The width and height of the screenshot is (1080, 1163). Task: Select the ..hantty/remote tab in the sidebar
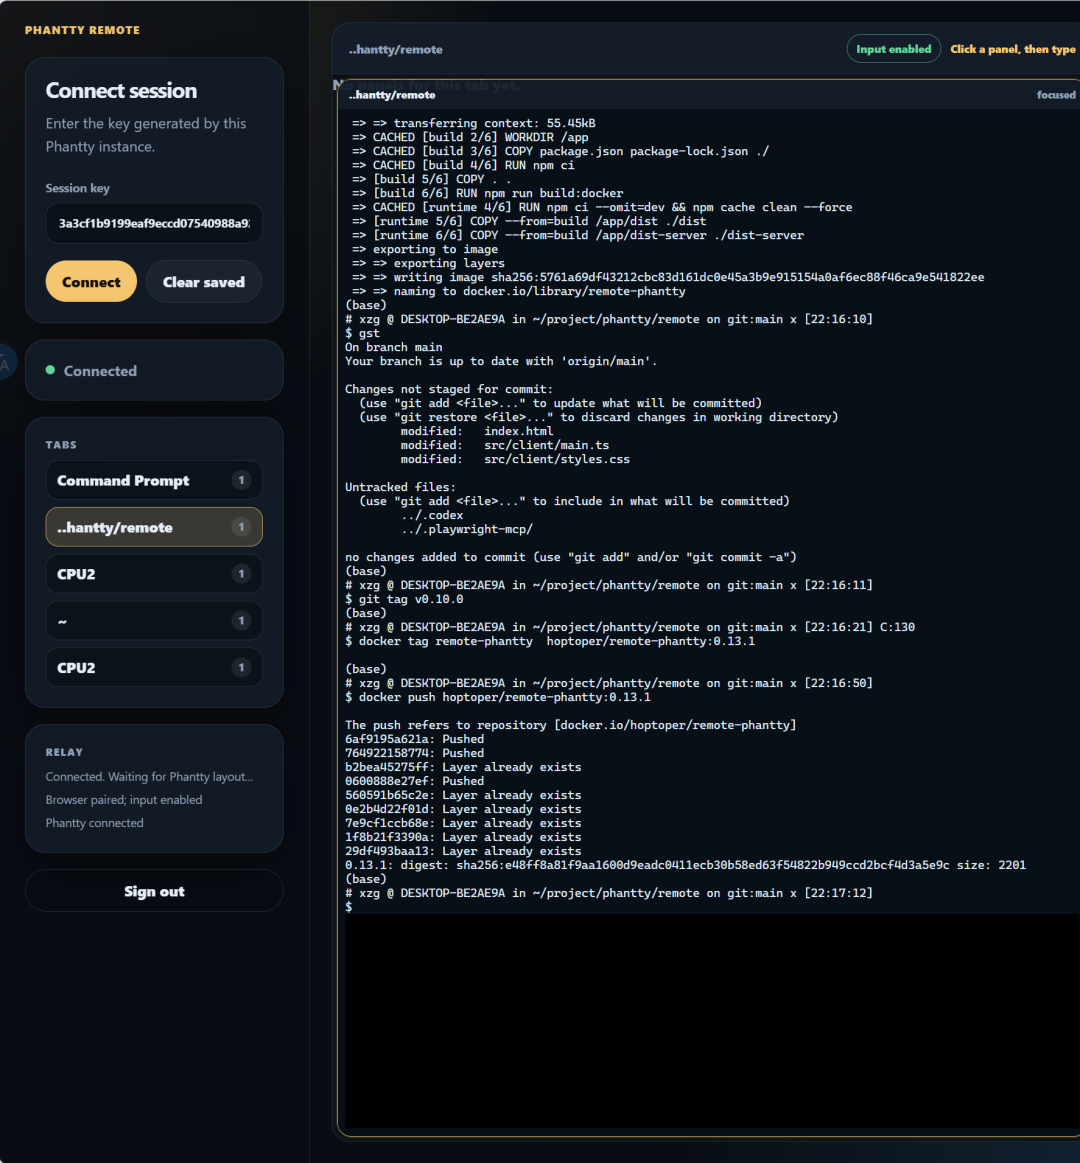(x=154, y=527)
